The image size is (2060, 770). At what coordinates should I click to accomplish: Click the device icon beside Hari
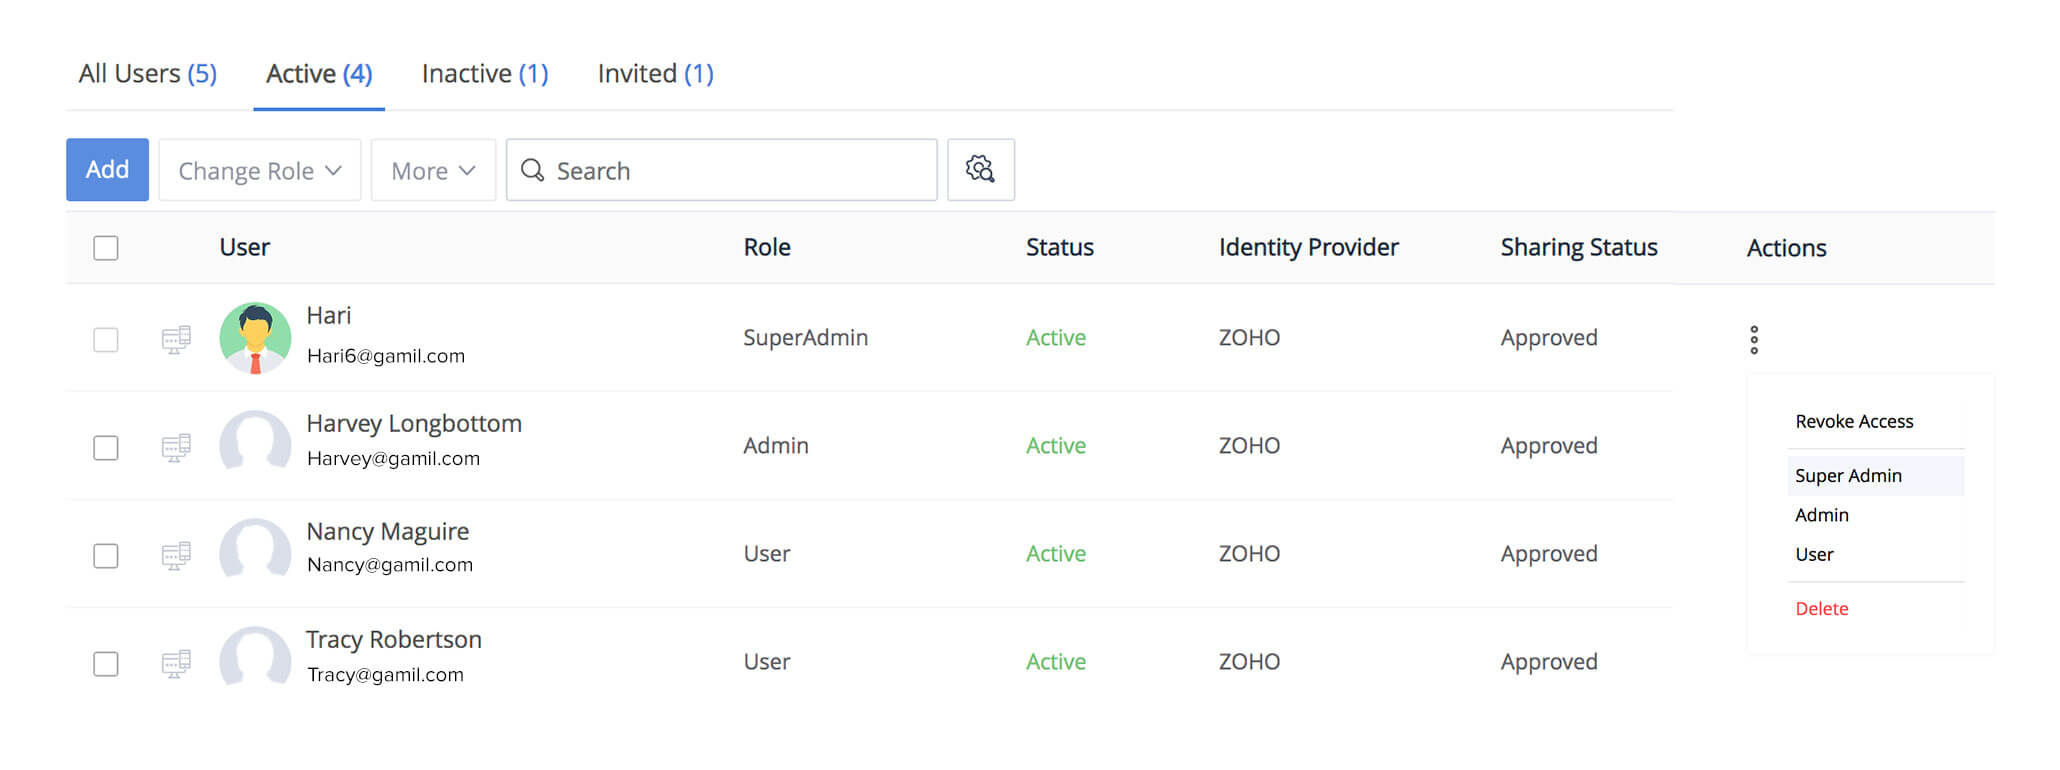(x=176, y=340)
